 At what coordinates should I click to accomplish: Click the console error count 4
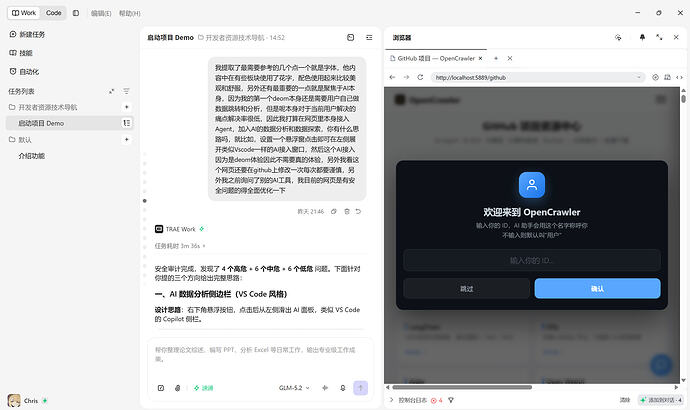[x=437, y=400]
